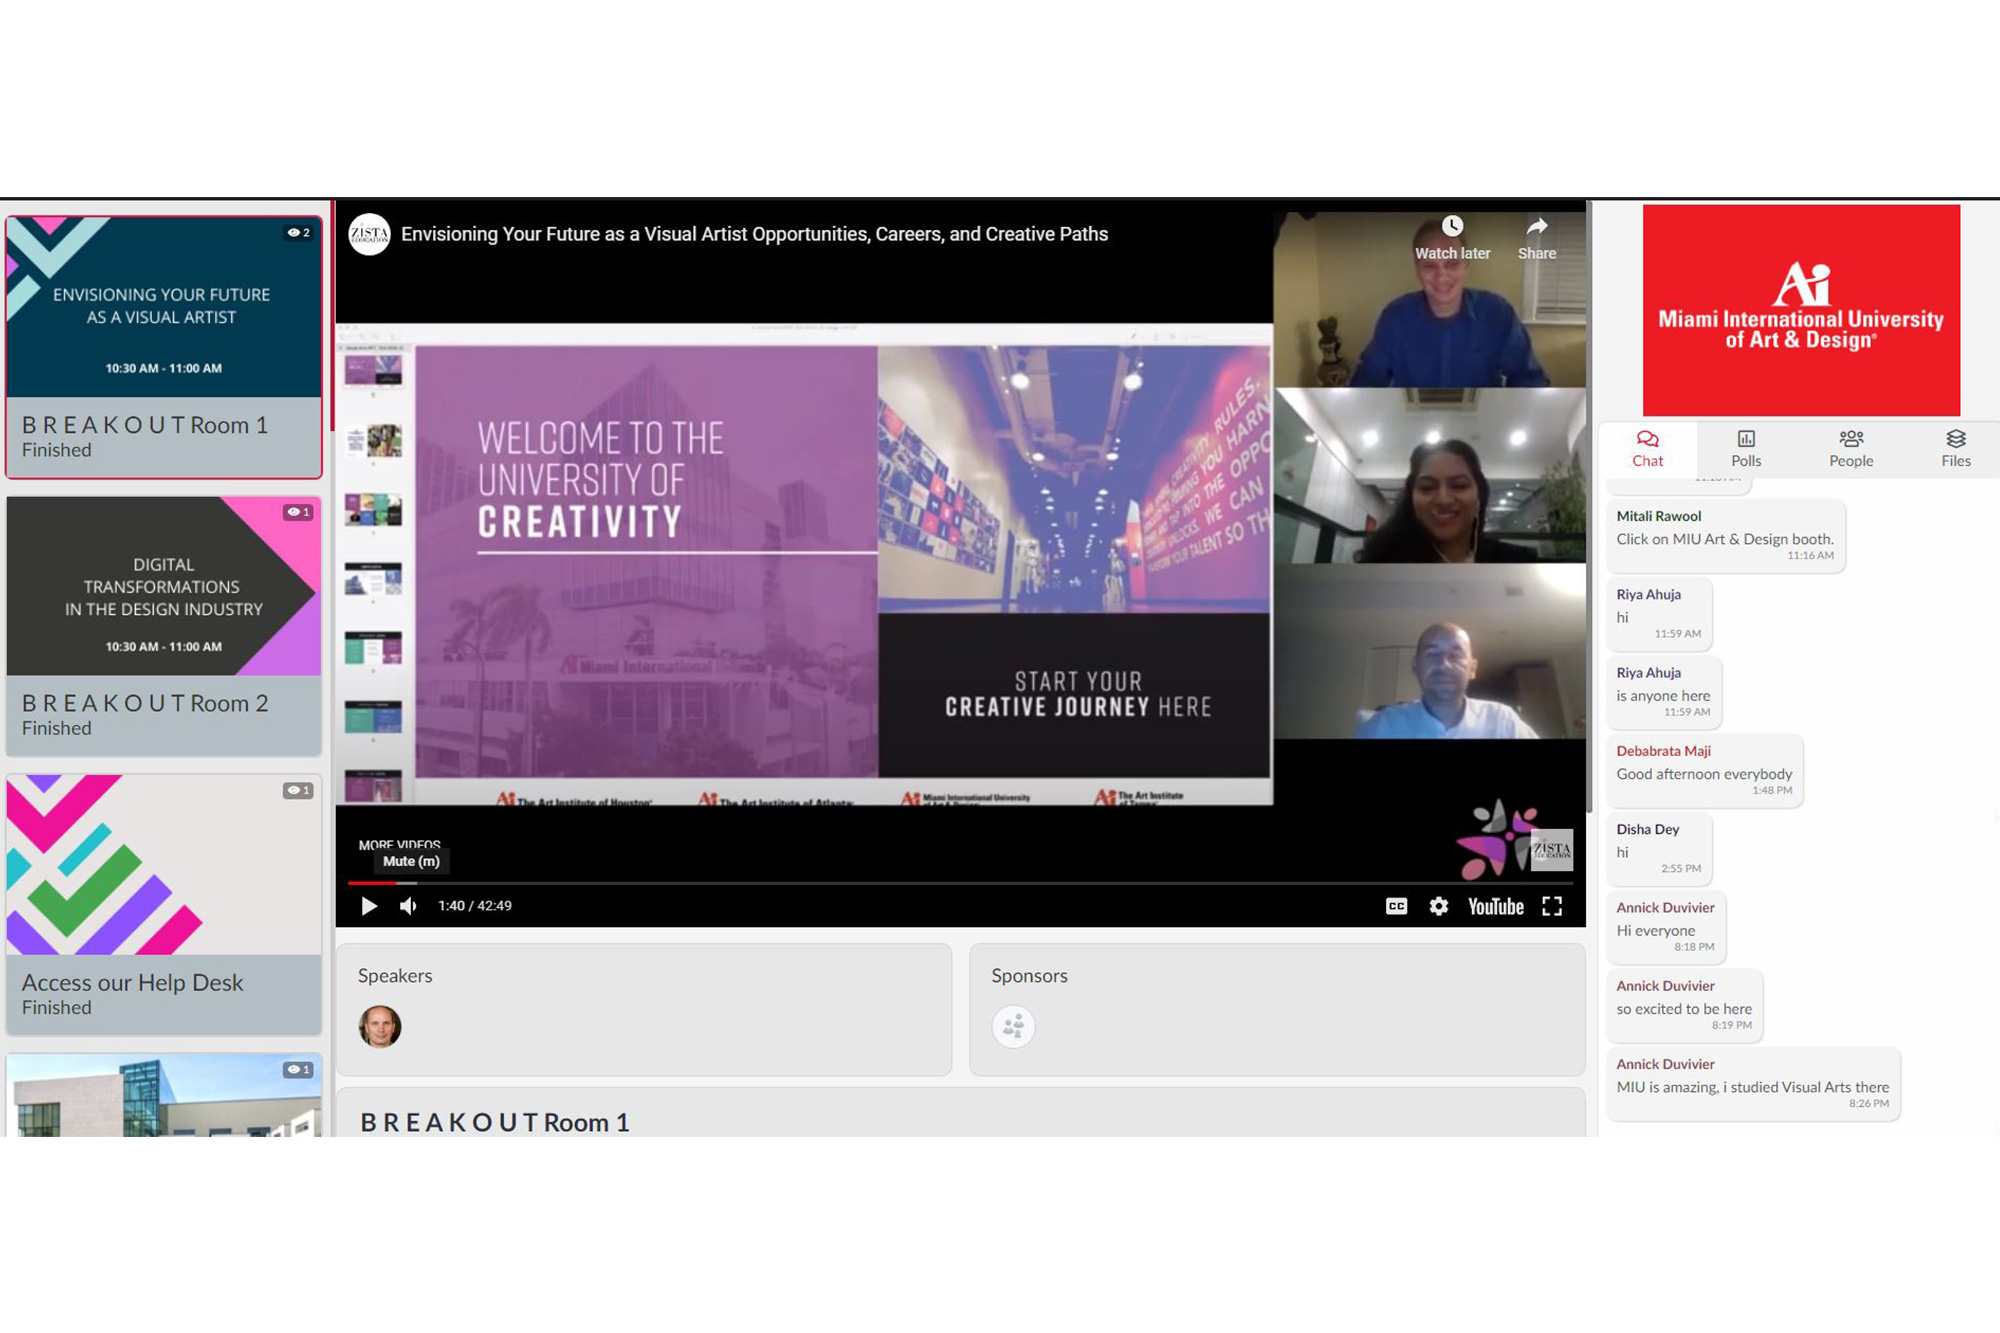Click the viewers eye badge on Breakout Room 1
The height and width of the screenshot is (1333, 2000).
point(299,232)
